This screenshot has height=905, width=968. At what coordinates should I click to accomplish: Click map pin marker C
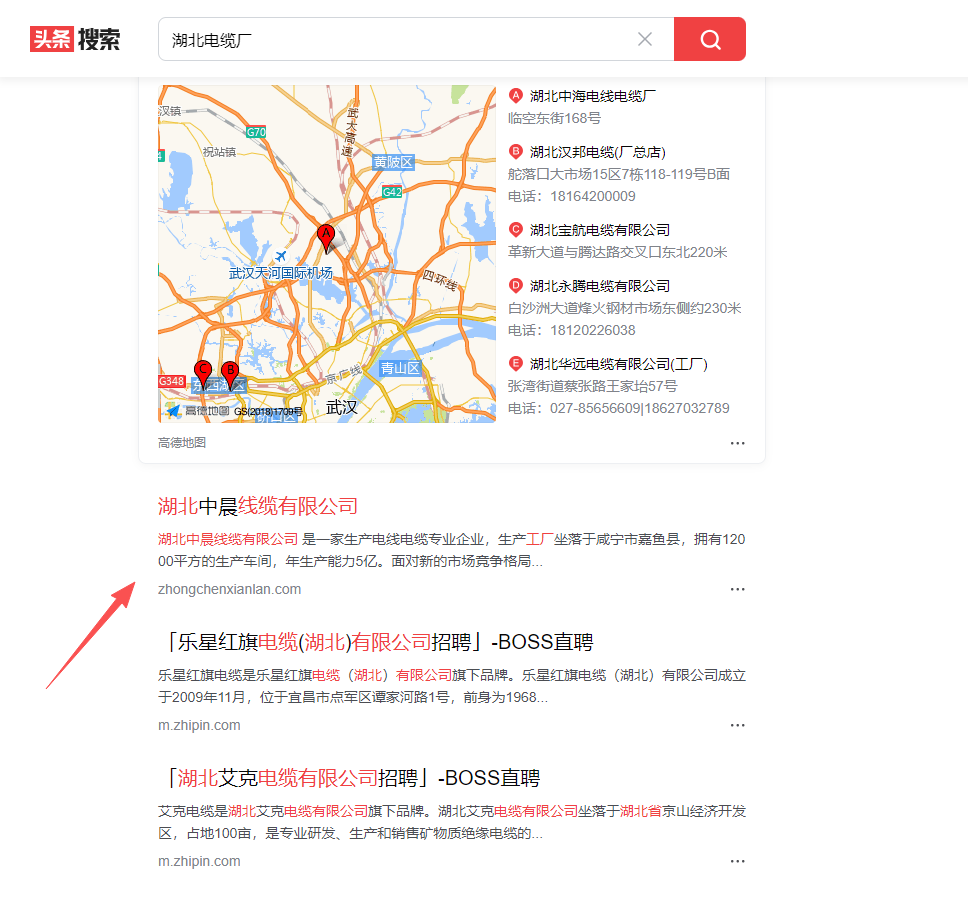tap(203, 374)
